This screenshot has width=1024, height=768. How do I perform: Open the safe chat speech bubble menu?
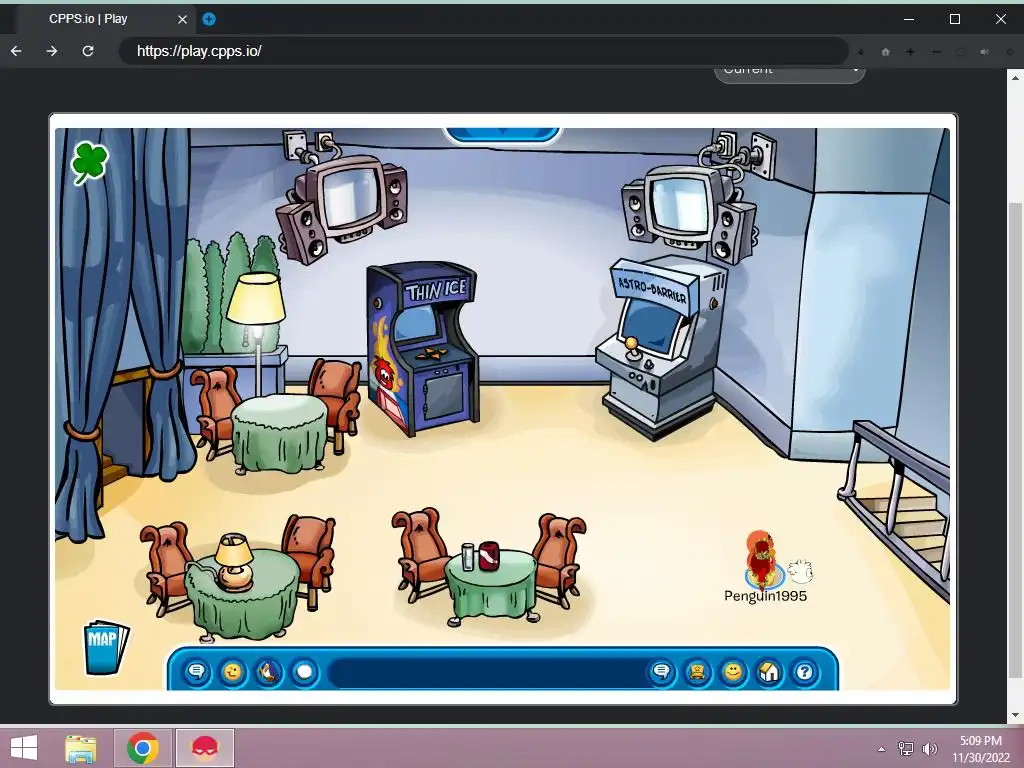click(x=197, y=672)
